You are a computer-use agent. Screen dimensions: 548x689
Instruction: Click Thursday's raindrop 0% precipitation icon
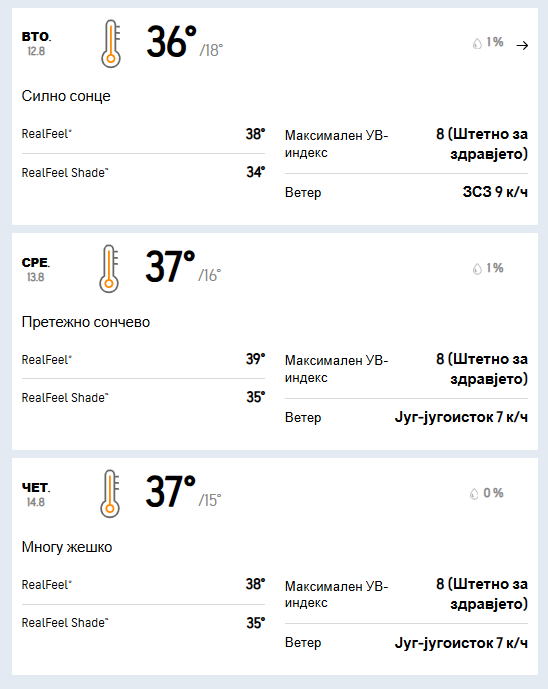(x=474, y=494)
